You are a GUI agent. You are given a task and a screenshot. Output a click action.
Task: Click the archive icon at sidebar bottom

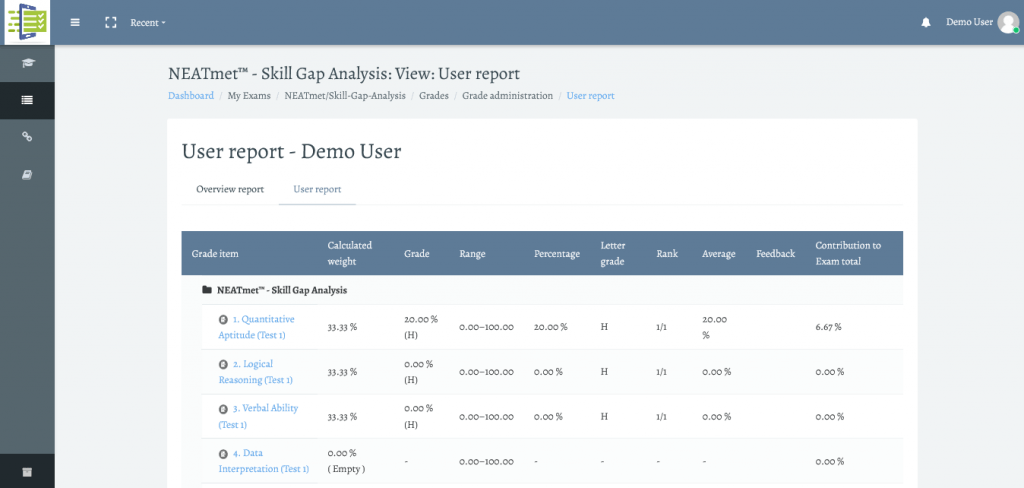coord(27,472)
